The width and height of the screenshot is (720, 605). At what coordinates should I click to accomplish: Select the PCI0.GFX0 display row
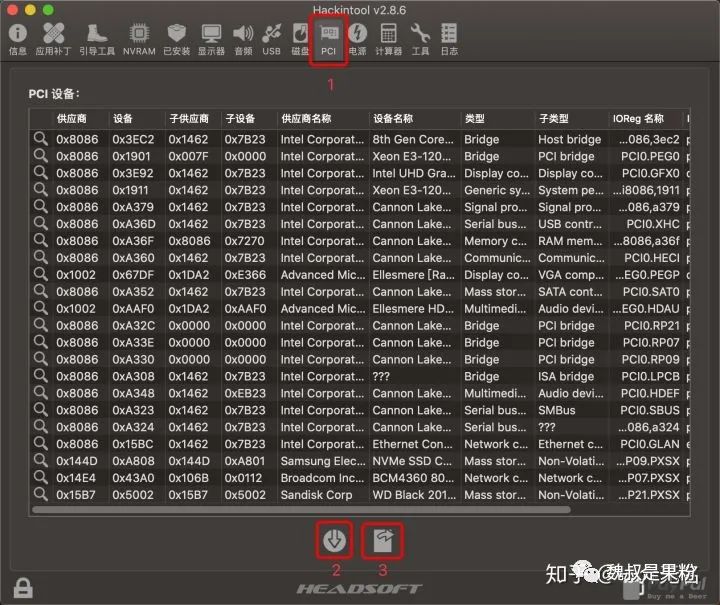point(360,173)
